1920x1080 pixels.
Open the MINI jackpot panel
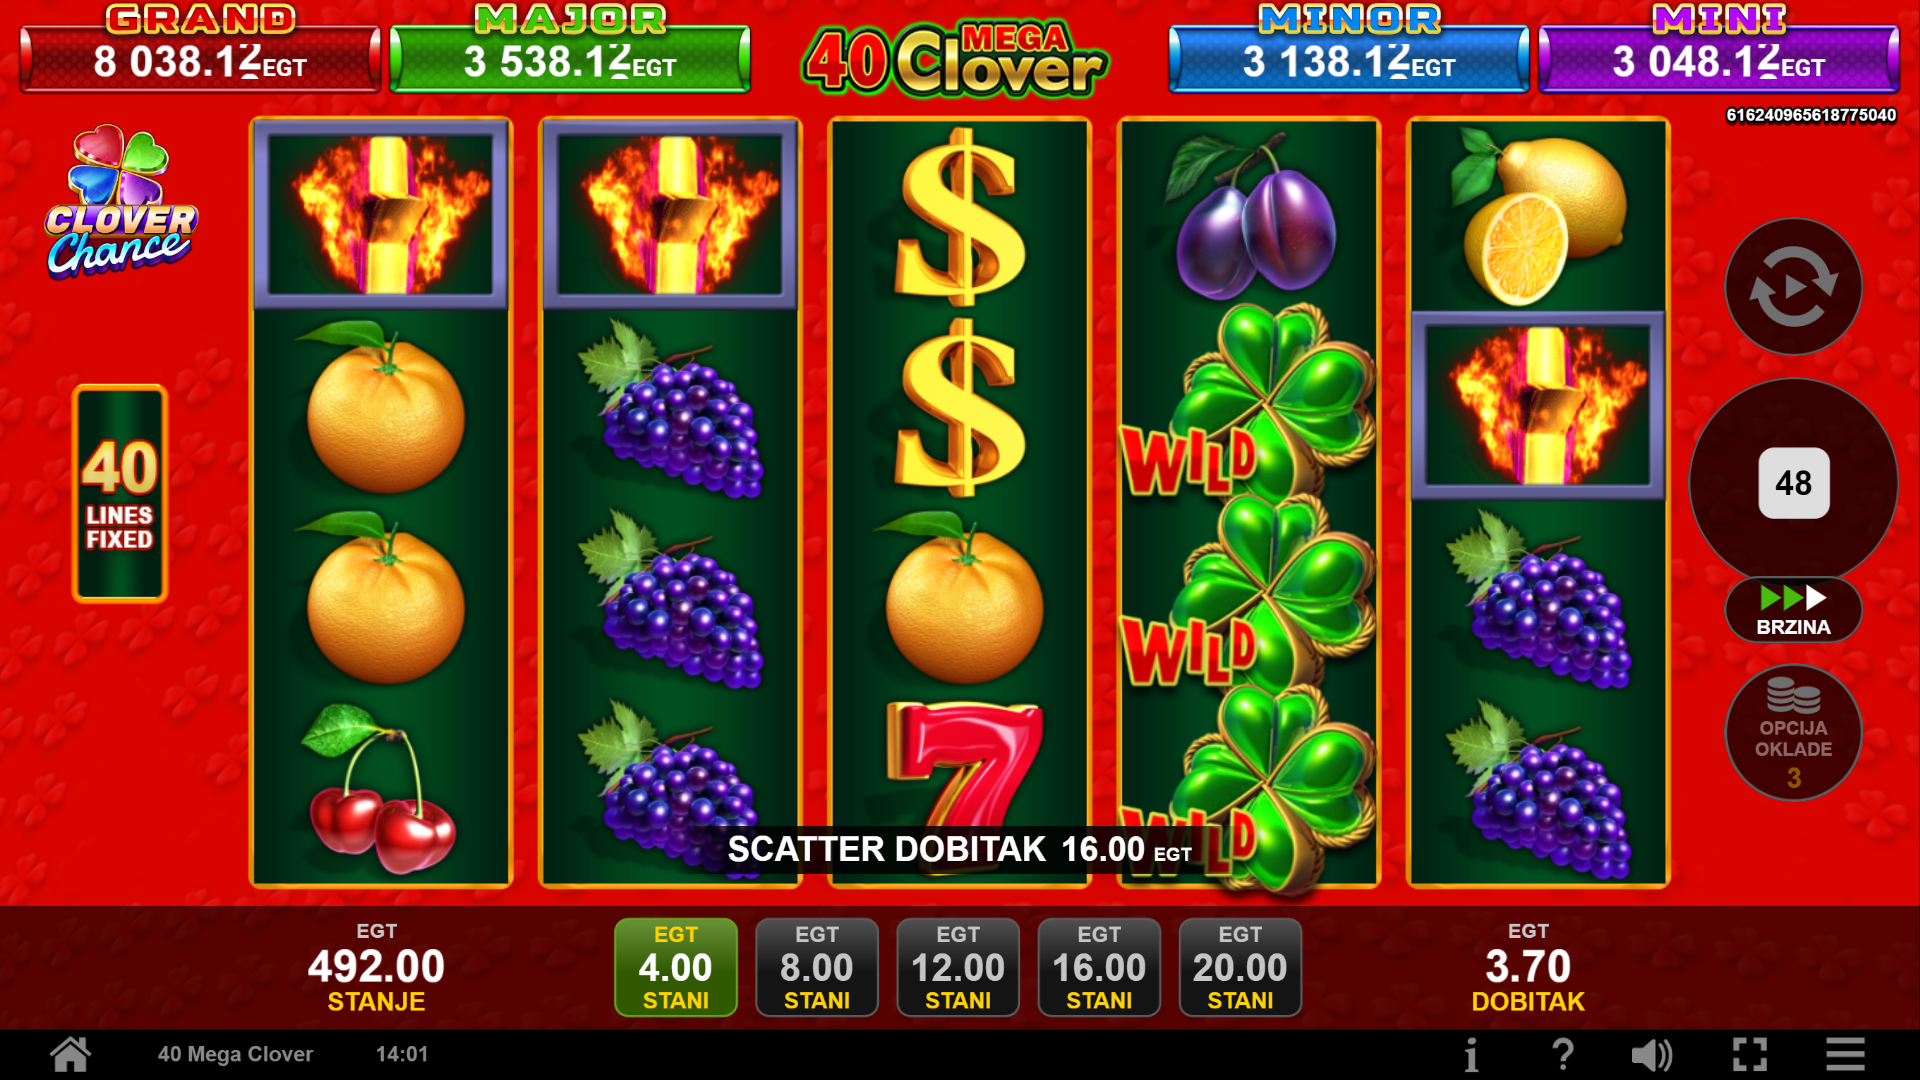1719,48
